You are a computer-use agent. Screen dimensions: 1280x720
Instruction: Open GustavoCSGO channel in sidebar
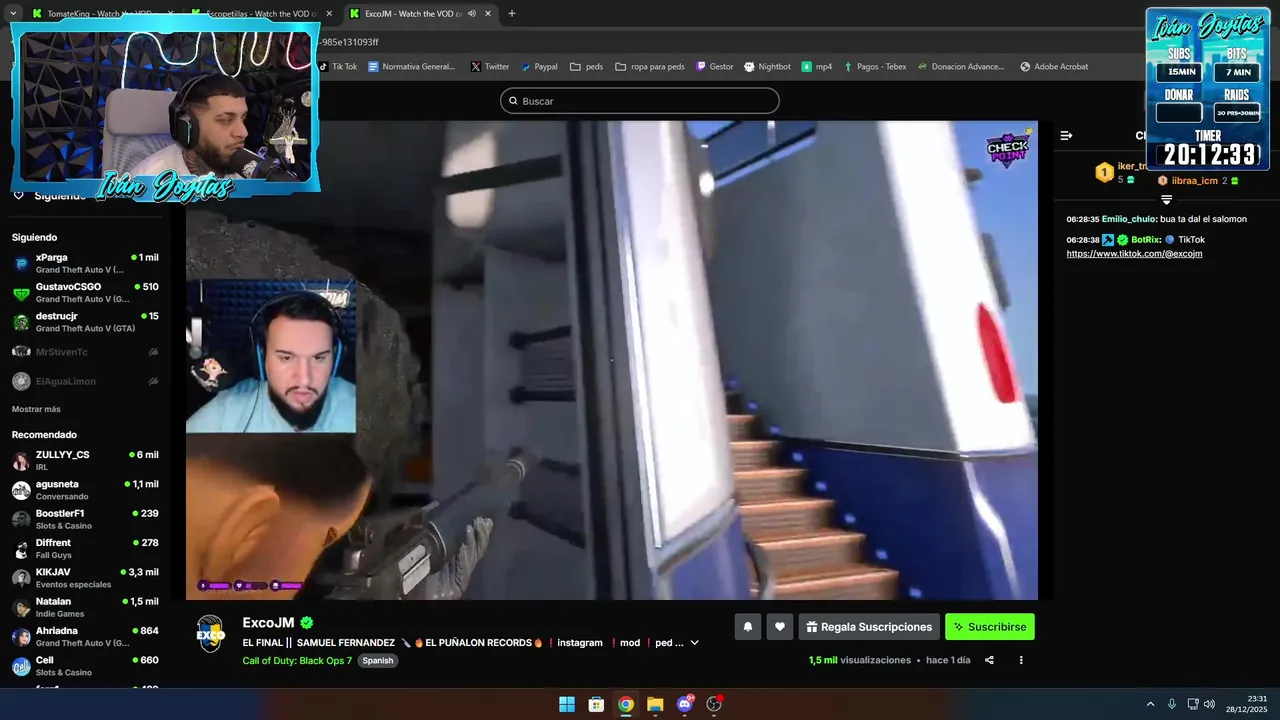tap(85, 293)
